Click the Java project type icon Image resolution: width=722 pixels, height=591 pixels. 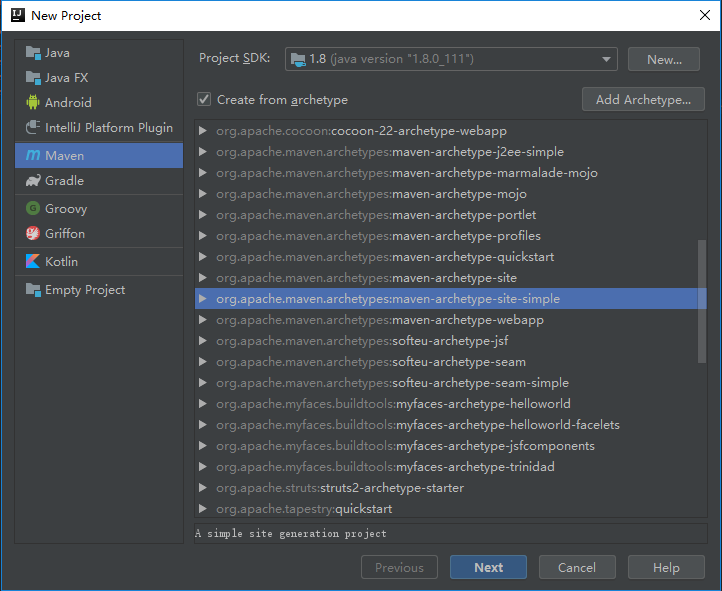click(33, 53)
